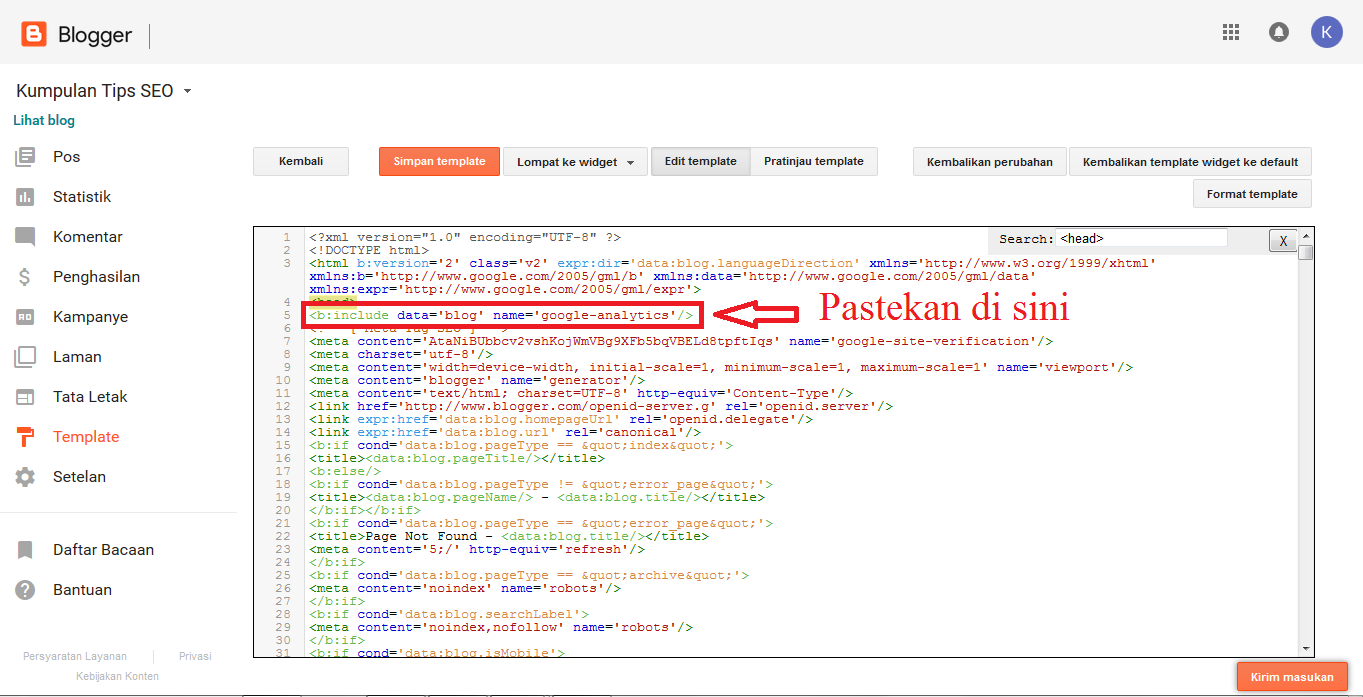Click the viewport meta tag line
Image resolution: width=1363 pixels, height=697 pixels.
pos(720,367)
